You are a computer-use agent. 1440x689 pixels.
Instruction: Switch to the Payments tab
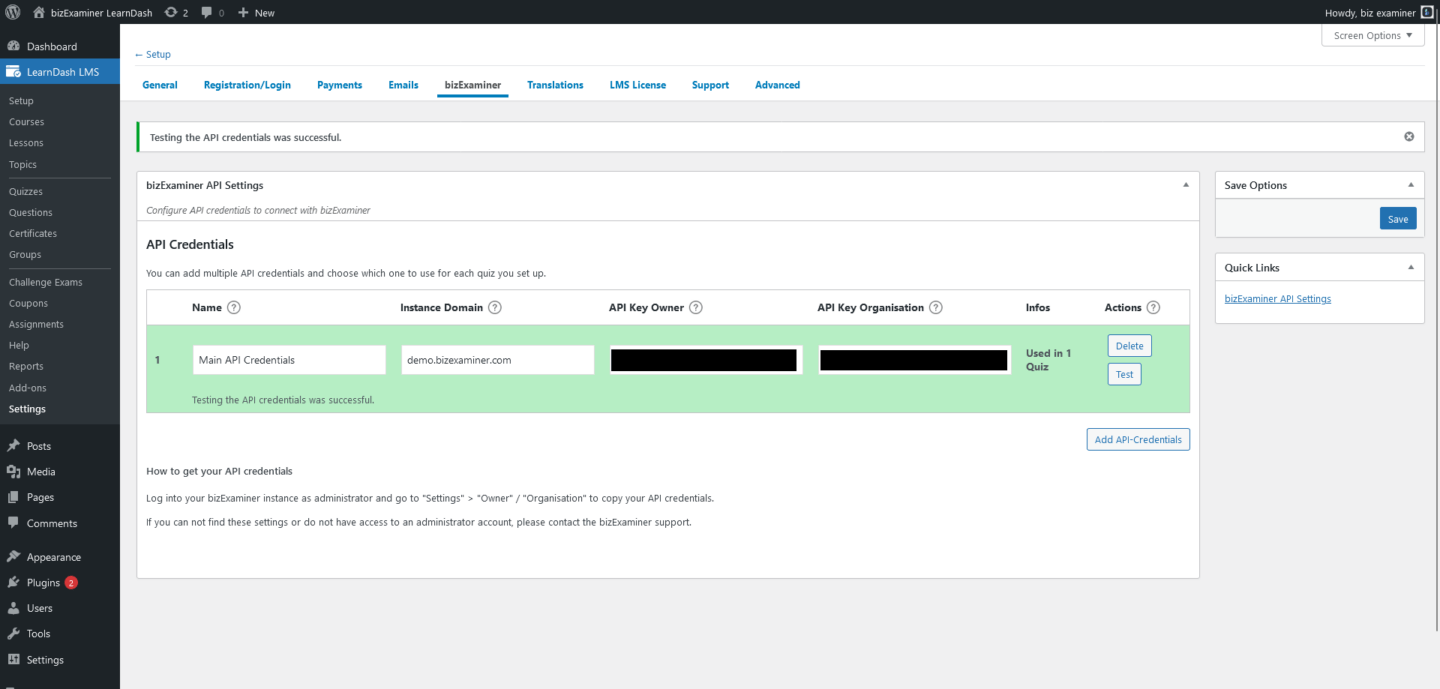pyautogui.click(x=339, y=85)
